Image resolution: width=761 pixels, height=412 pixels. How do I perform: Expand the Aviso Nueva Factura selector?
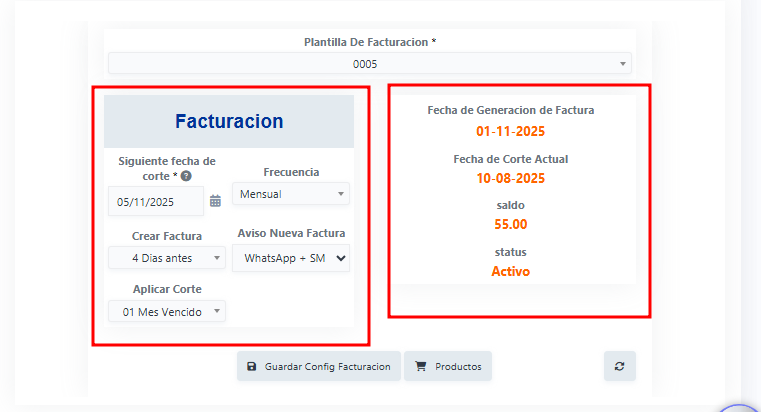(291, 258)
